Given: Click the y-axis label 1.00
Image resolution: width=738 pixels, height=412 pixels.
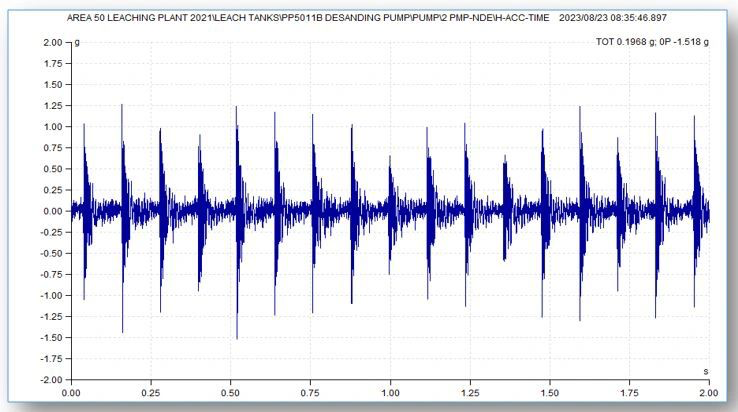Looking at the screenshot, I should click(53, 127).
